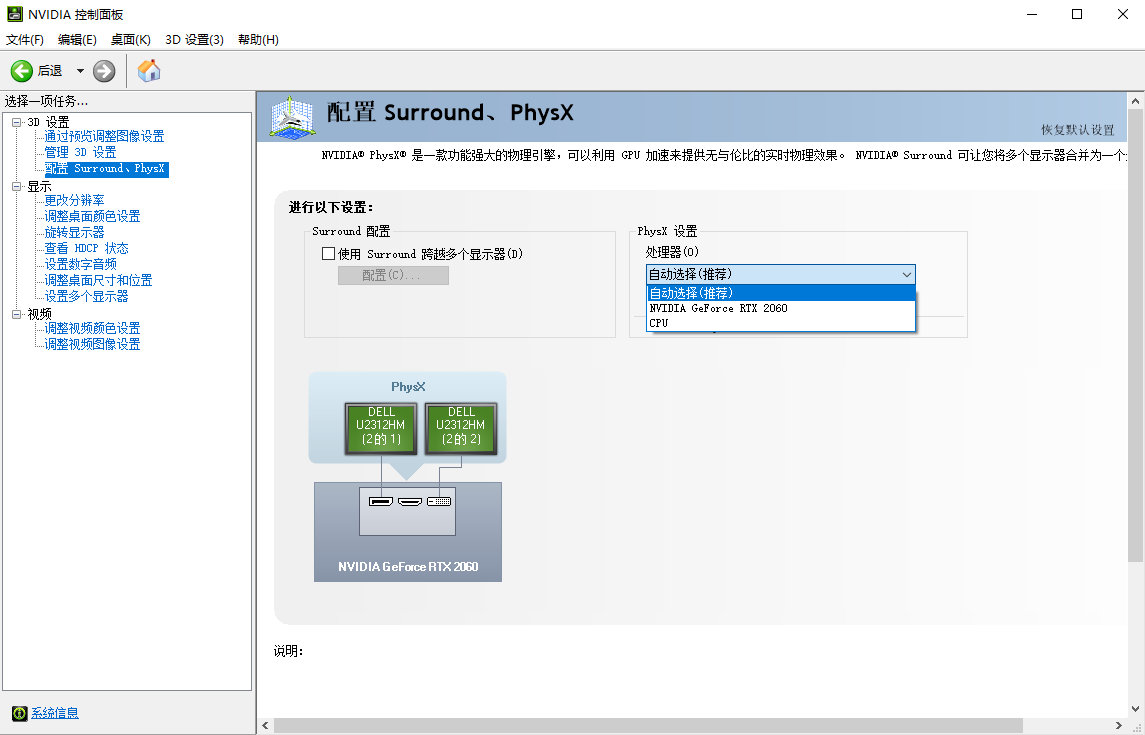Click horizontal scrollbar right arrow
This screenshot has height=735, width=1145.
1118,726
